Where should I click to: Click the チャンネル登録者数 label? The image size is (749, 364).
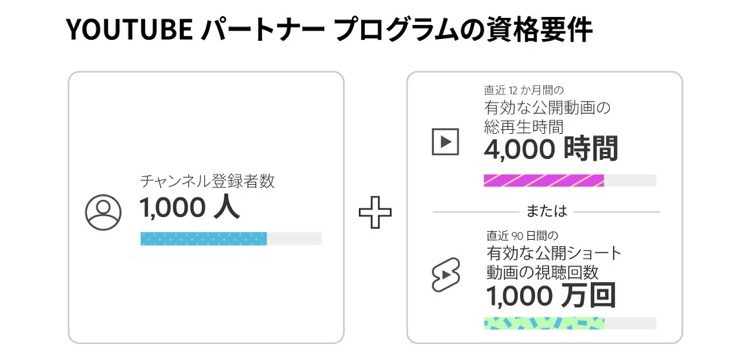click(x=207, y=181)
